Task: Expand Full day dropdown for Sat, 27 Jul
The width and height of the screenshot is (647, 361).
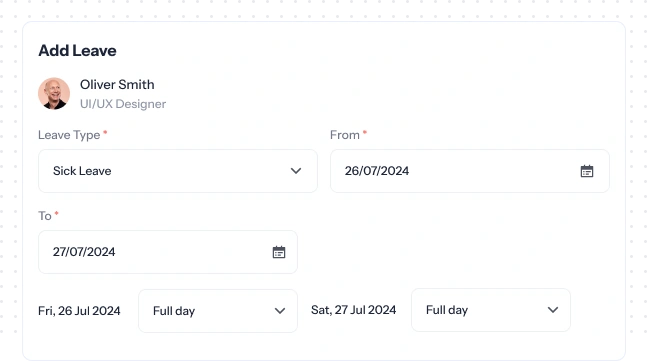Action: click(x=491, y=310)
